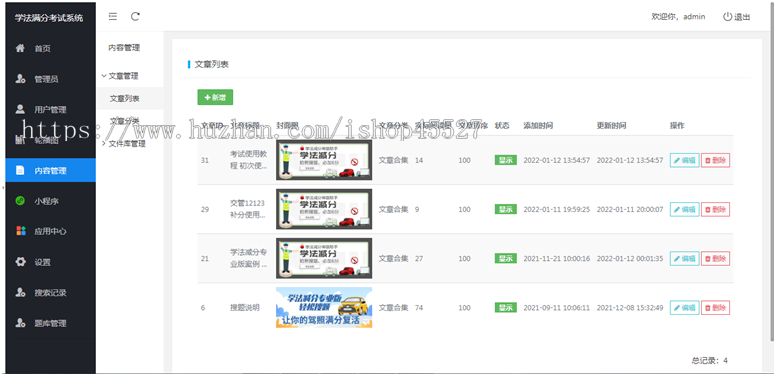Screen dimensions: 776x376
Task: Click the 状态 column header
Action: (x=502, y=126)
